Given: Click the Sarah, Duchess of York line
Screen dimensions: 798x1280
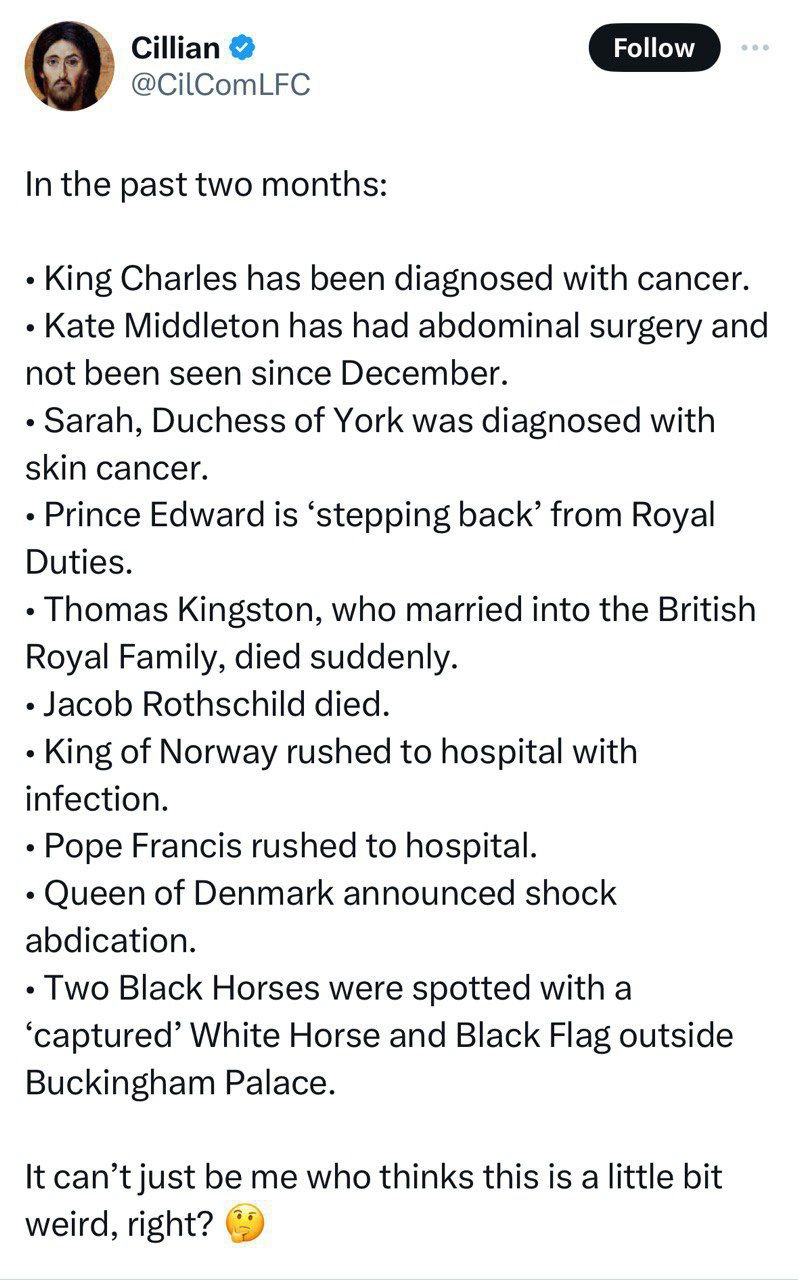Looking at the screenshot, I should tap(370, 443).
